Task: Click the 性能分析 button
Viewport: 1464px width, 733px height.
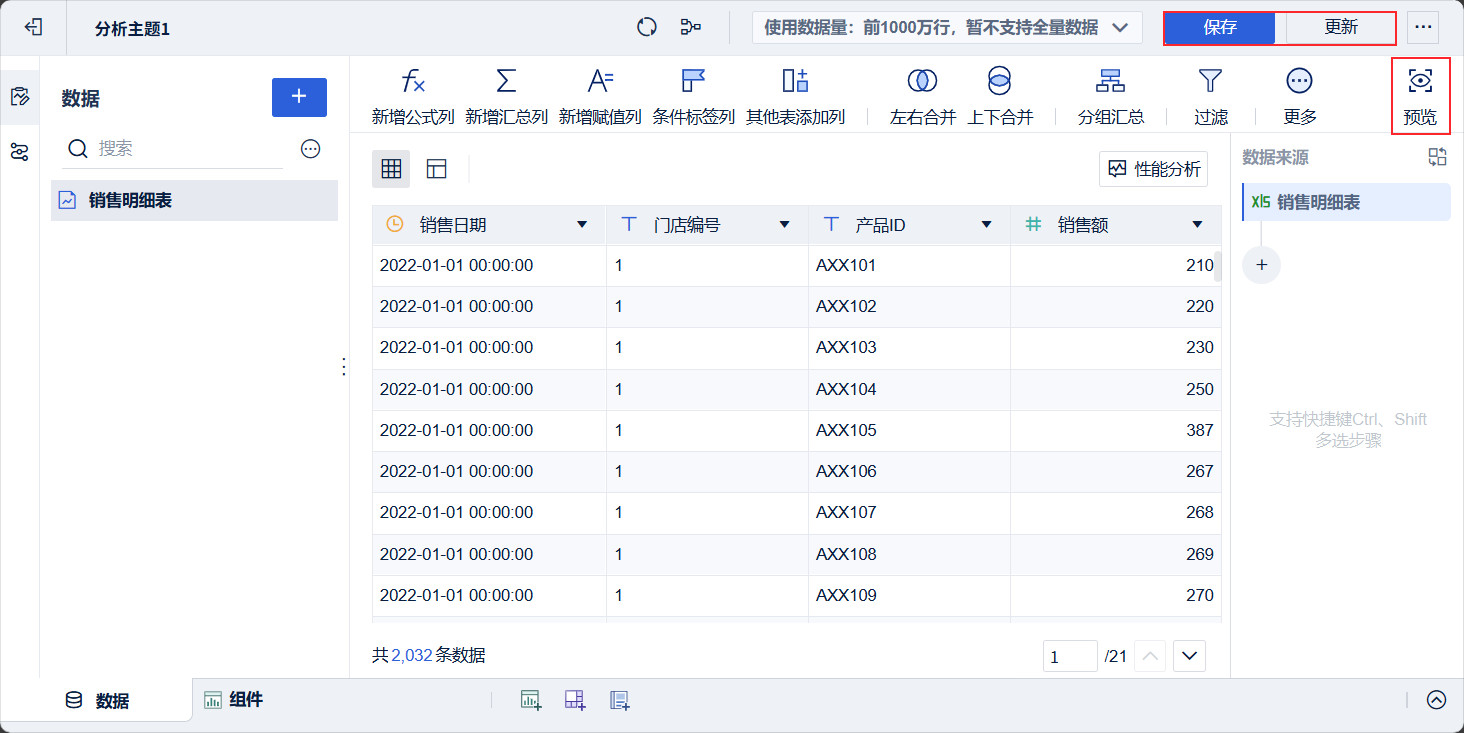Action: (x=1153, y=169)
